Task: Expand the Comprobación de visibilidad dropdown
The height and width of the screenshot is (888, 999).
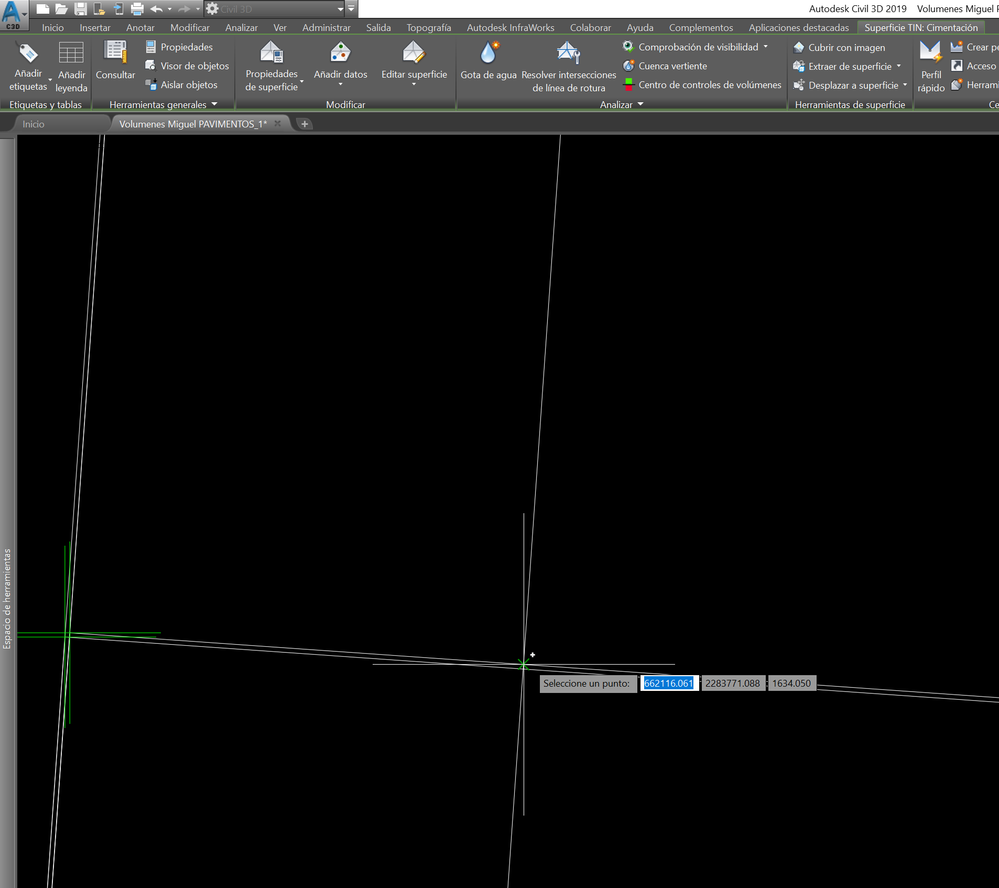Action: (x=766, y=47)
